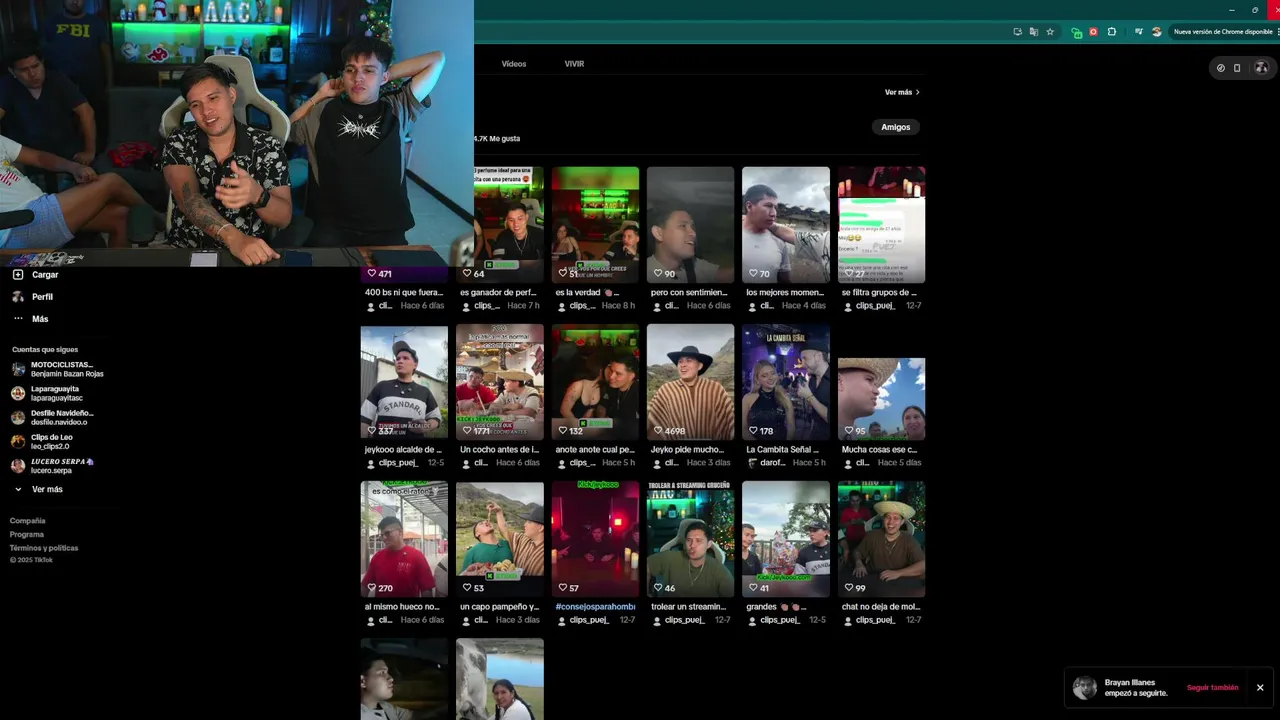Click '© 2025 TikTok' footer text
The width and height of the screenshot is (1280, 720).
(31, 560)
